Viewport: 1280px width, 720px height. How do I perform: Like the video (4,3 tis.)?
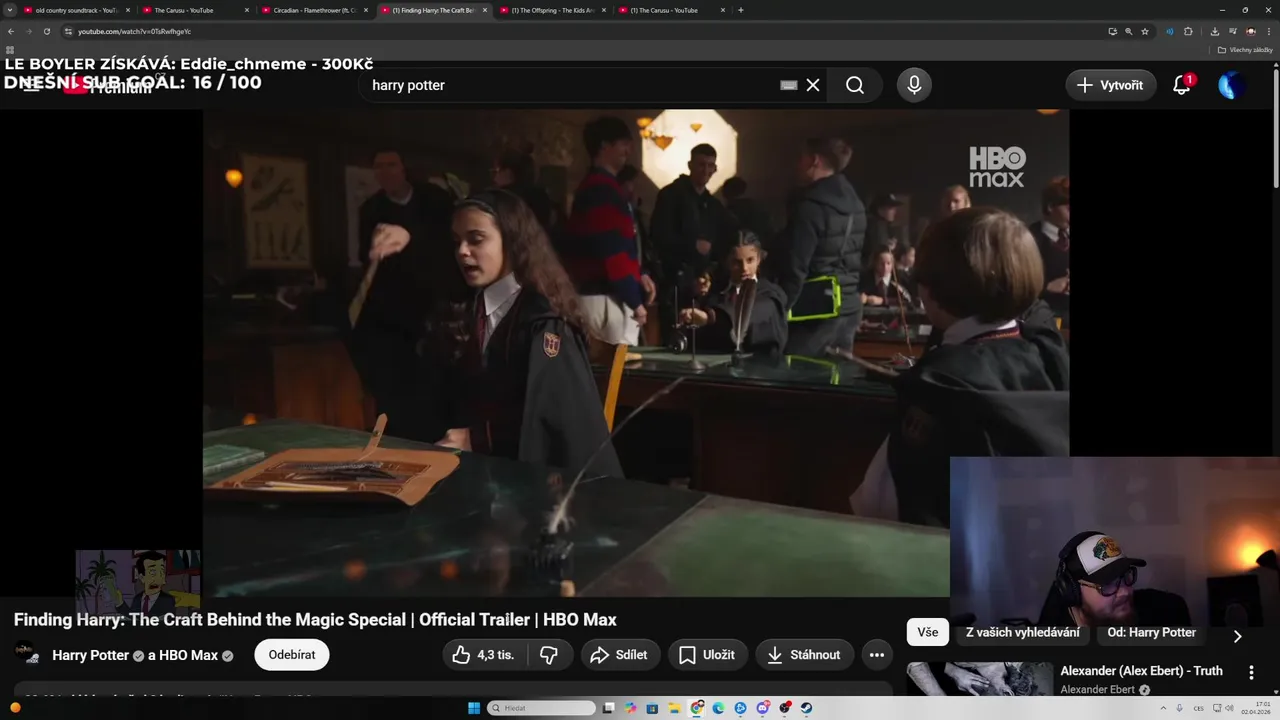pos(484,655)
